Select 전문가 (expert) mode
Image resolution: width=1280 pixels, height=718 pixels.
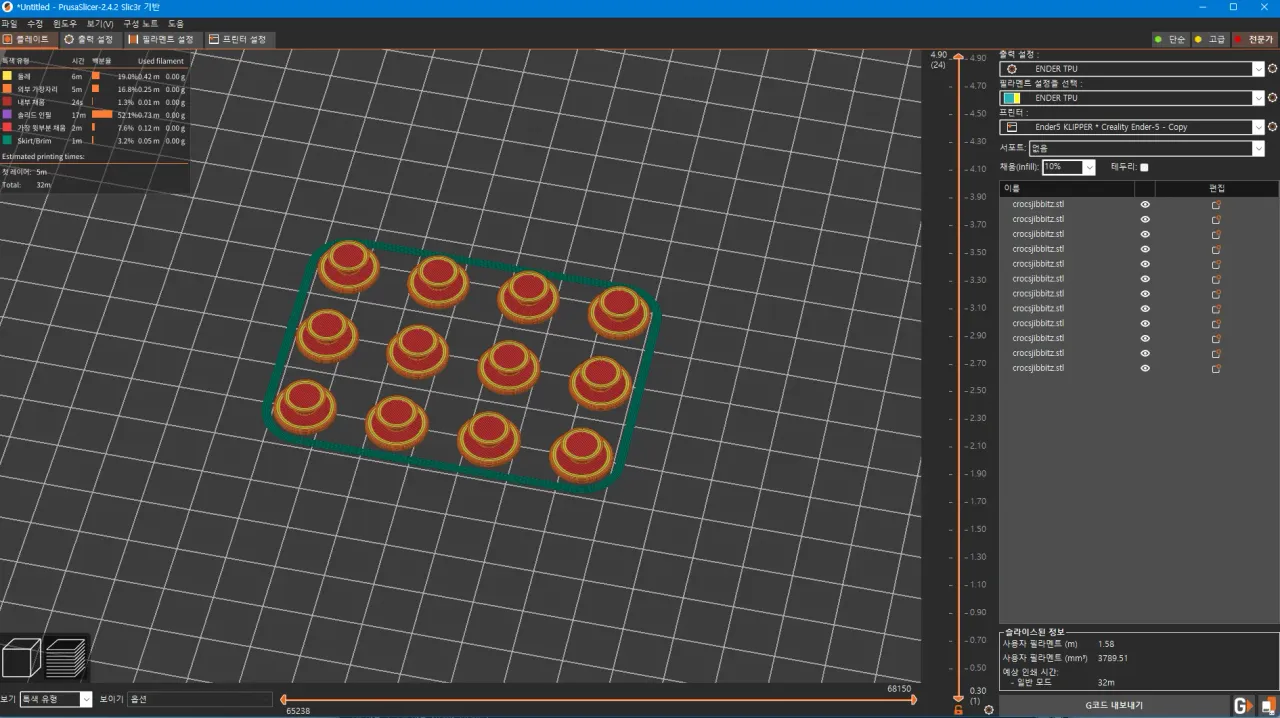click(x=1254, y=39)
